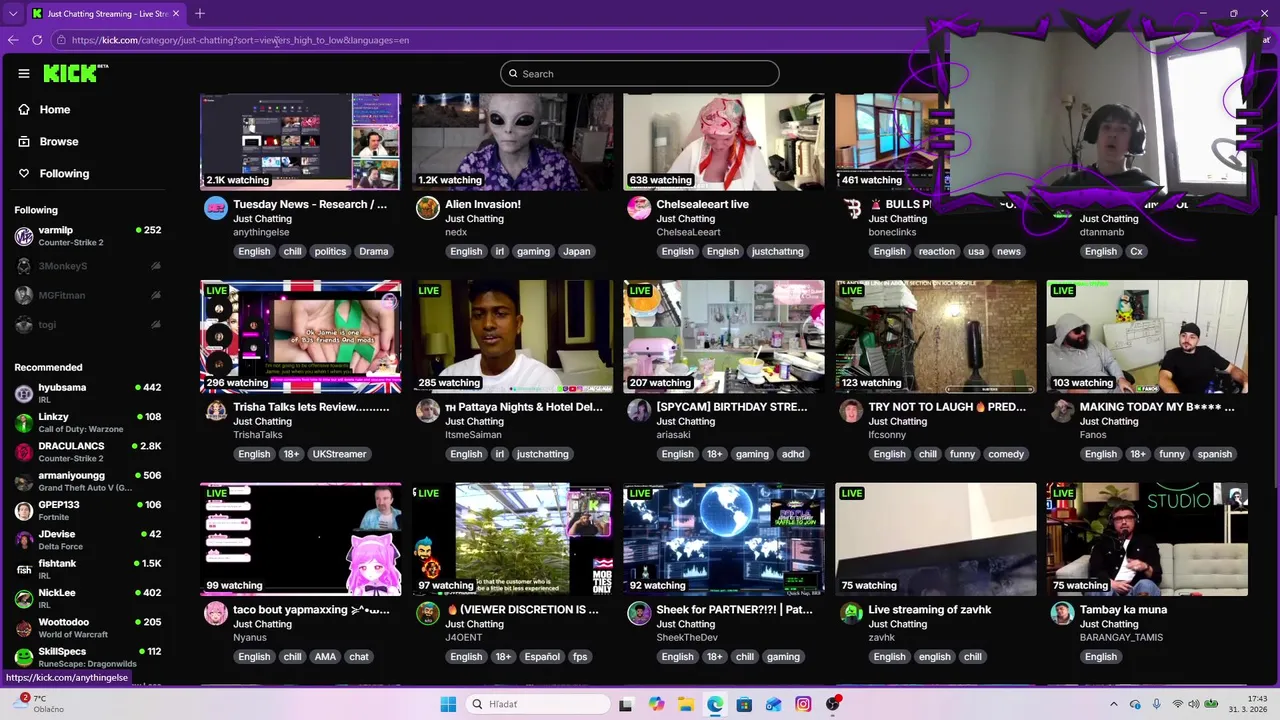Viewport: 1280px width, 720px height.
Task: Click fishtank avatar in sidebar
Action: click(24, 569)
